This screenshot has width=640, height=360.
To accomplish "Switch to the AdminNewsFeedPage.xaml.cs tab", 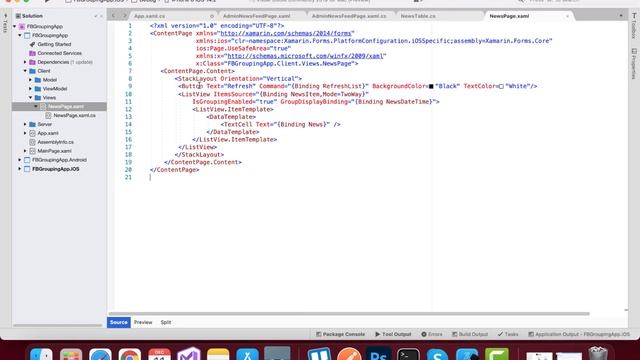I will click(350, 16).
